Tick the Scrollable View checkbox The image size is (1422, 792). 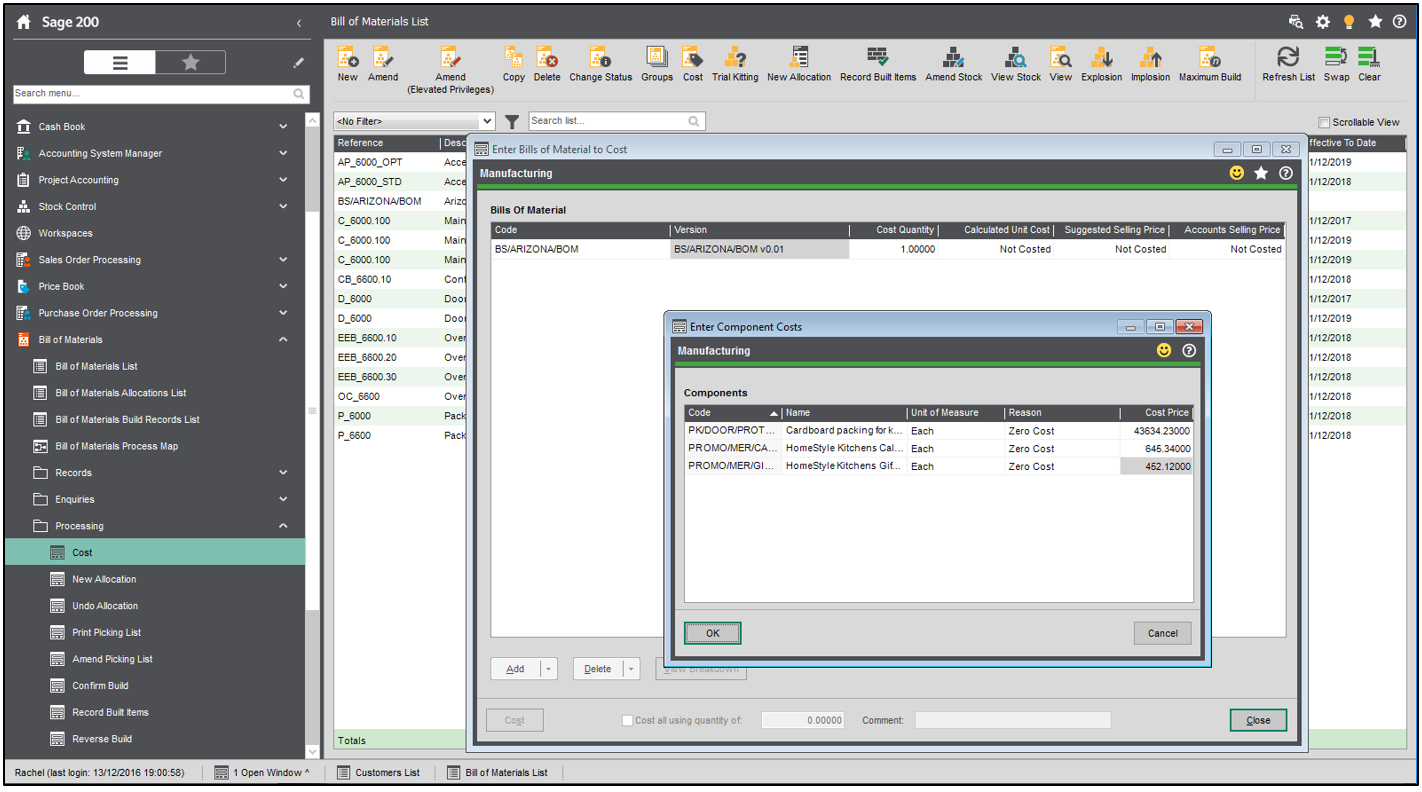pyautogui.click(x=1324, y=123)
